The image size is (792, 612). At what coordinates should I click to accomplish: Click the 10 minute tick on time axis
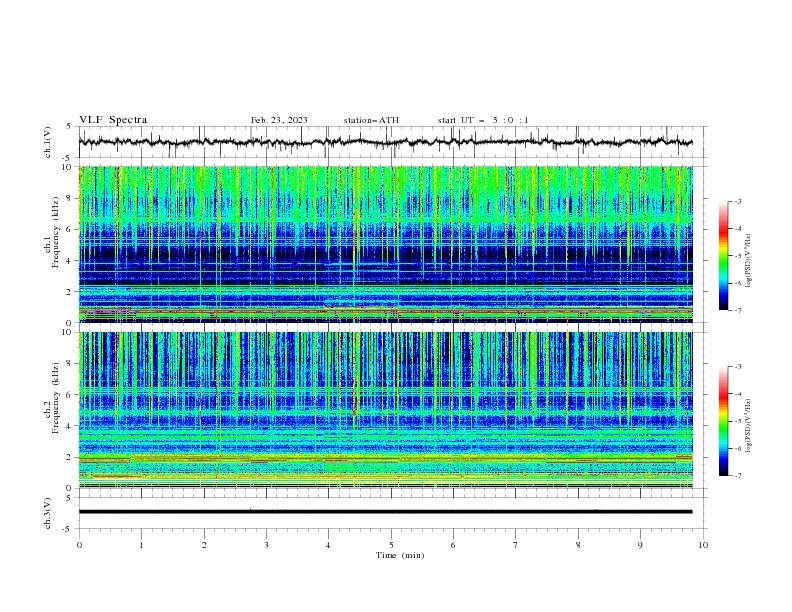[x=703, y=545]
